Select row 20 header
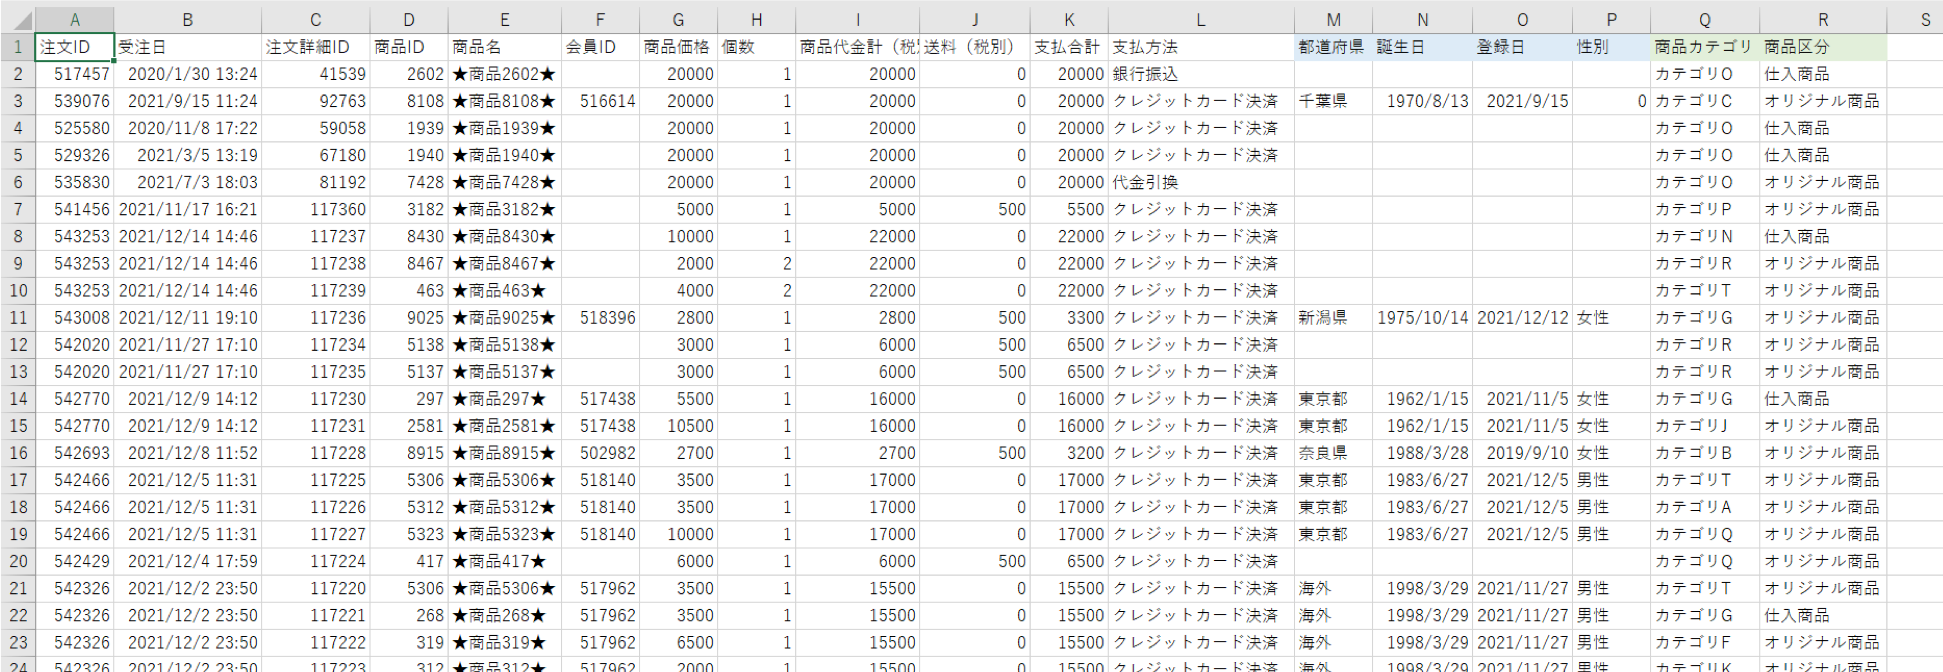The height and width of the screenshot is (672, 1943). [17, 561]
